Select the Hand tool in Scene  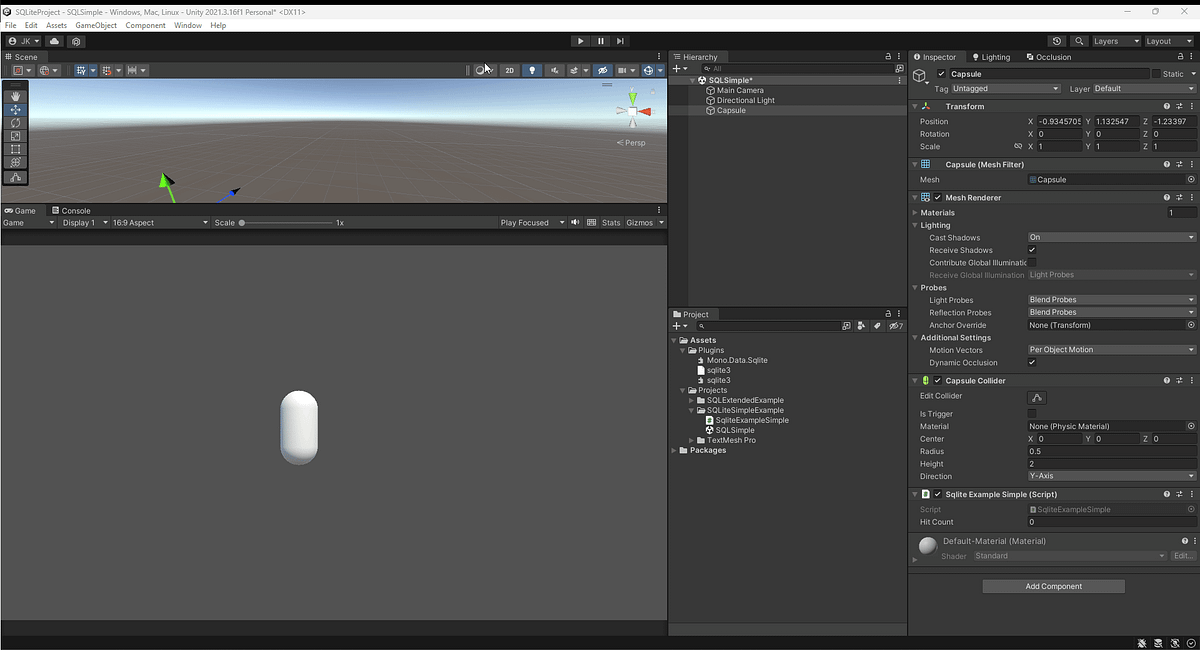pos(16,96)
